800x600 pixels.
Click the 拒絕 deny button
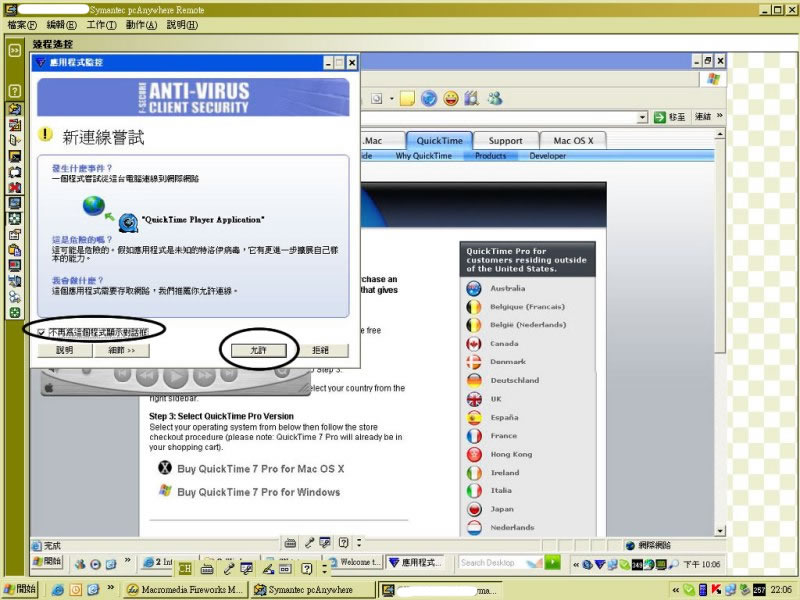coord(320,351)
